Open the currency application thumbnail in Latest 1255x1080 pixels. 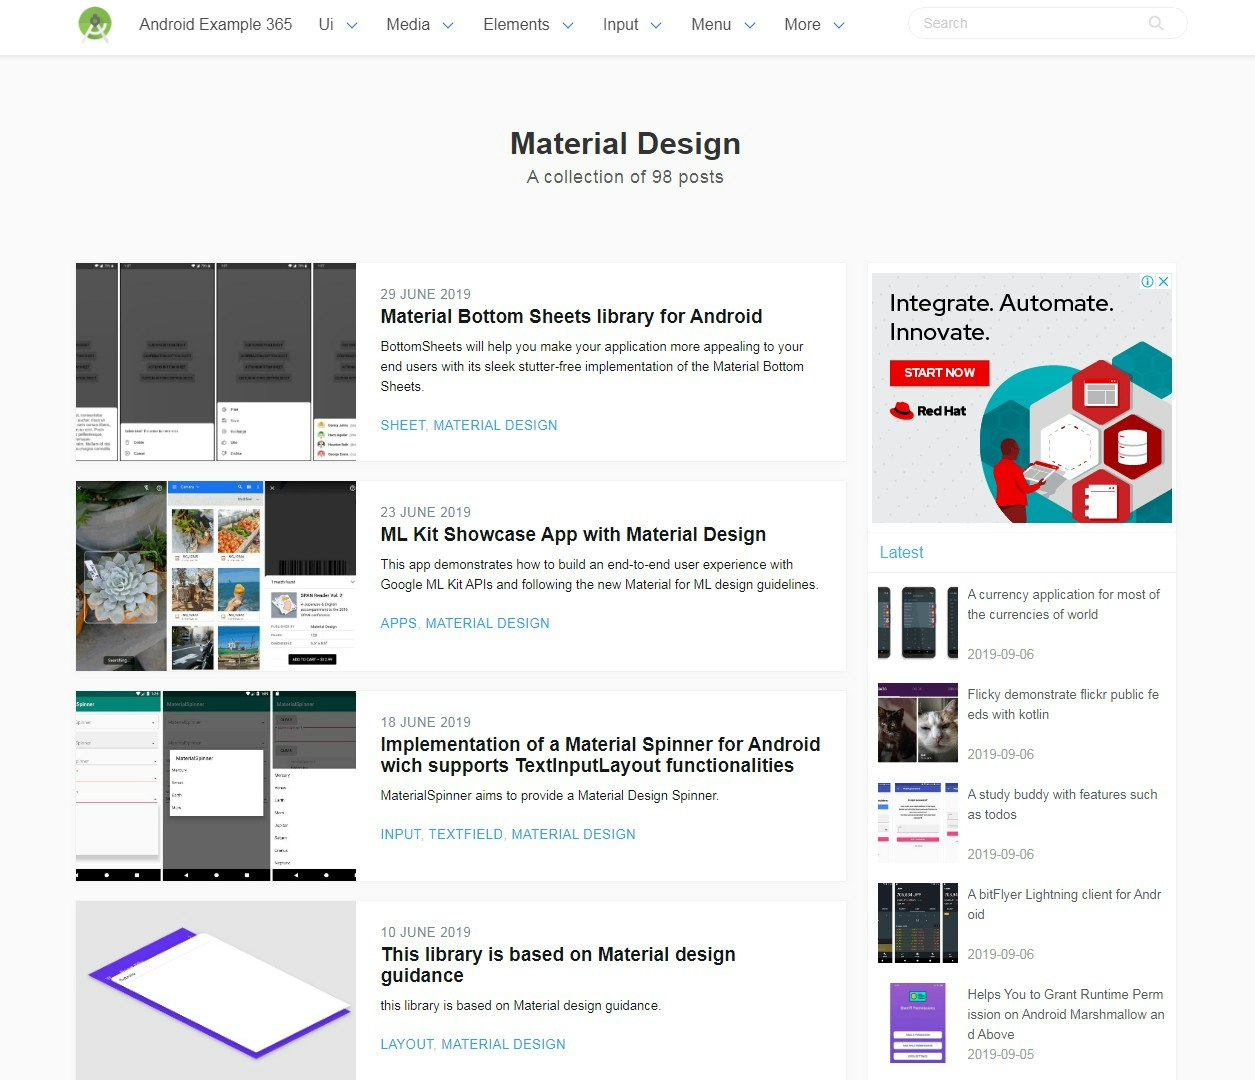click(916, 622)
